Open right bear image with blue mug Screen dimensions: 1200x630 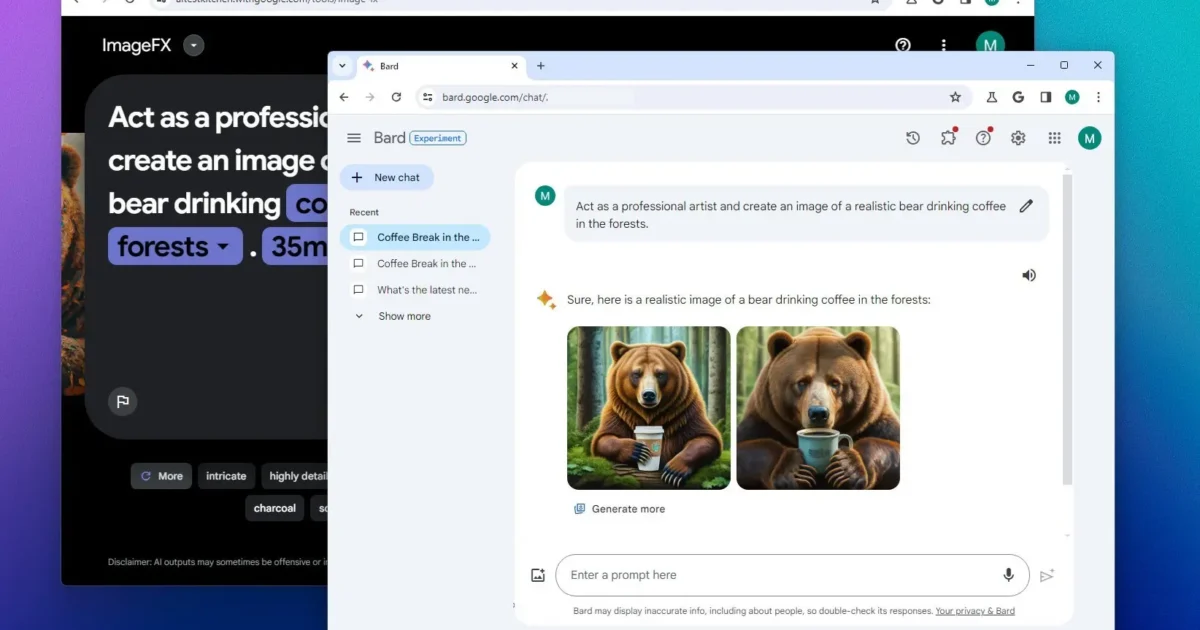click(x=818, y=408)
